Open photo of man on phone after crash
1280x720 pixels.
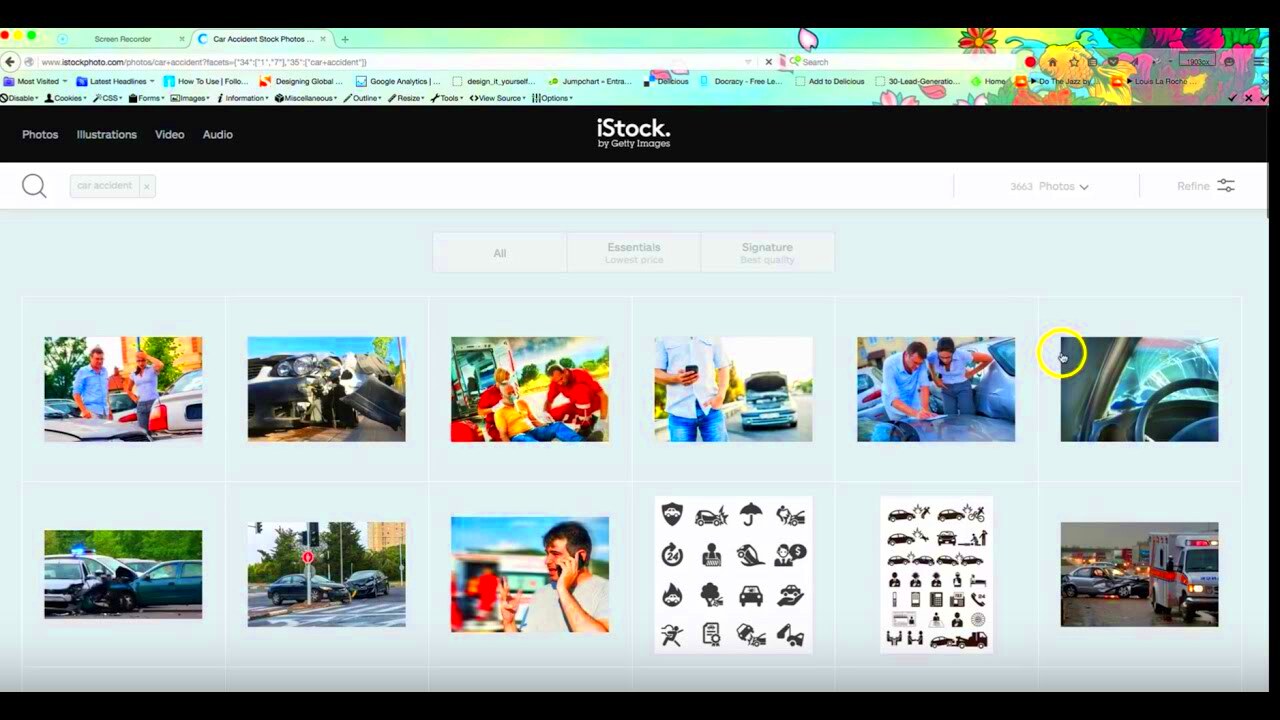(530, 574)
